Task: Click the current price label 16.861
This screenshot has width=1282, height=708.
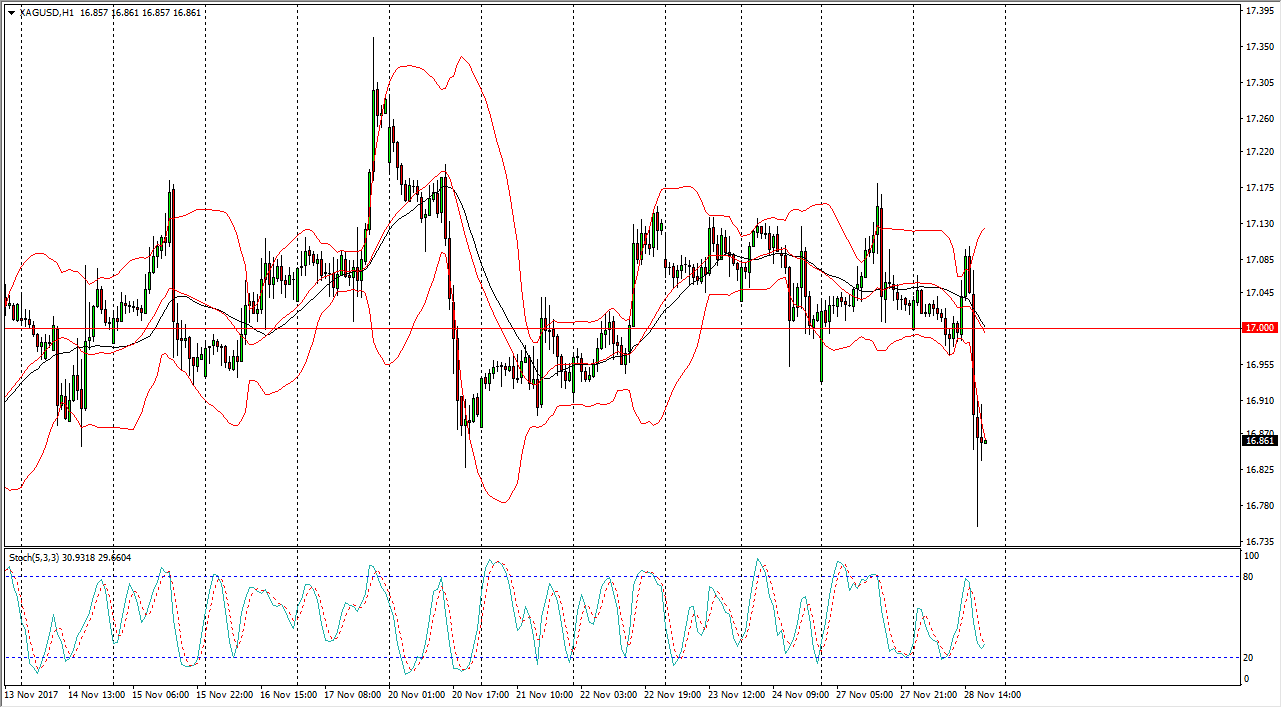Action: click(1258, 441)
